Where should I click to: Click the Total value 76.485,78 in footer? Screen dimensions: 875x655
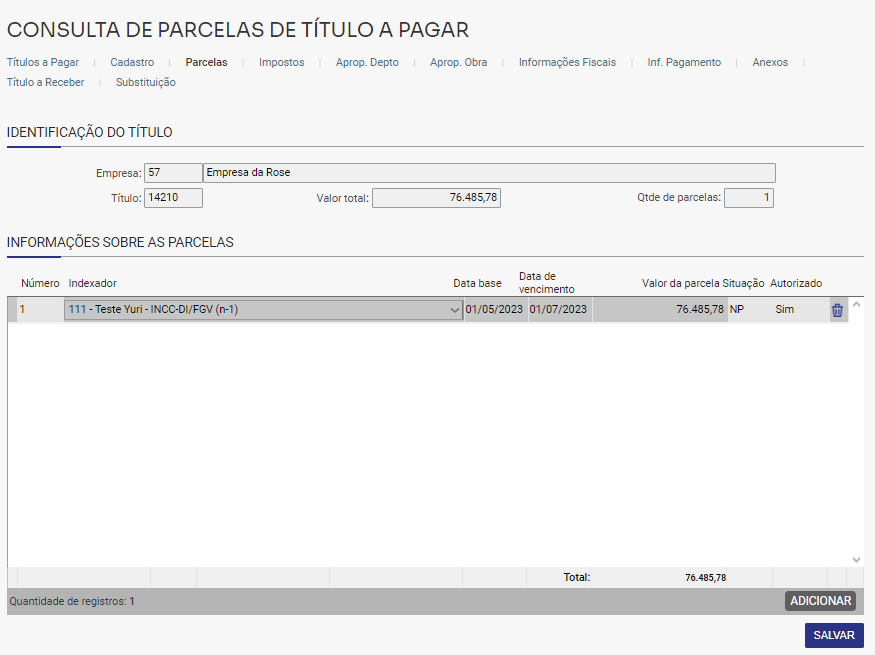click(x=705, y=578)
